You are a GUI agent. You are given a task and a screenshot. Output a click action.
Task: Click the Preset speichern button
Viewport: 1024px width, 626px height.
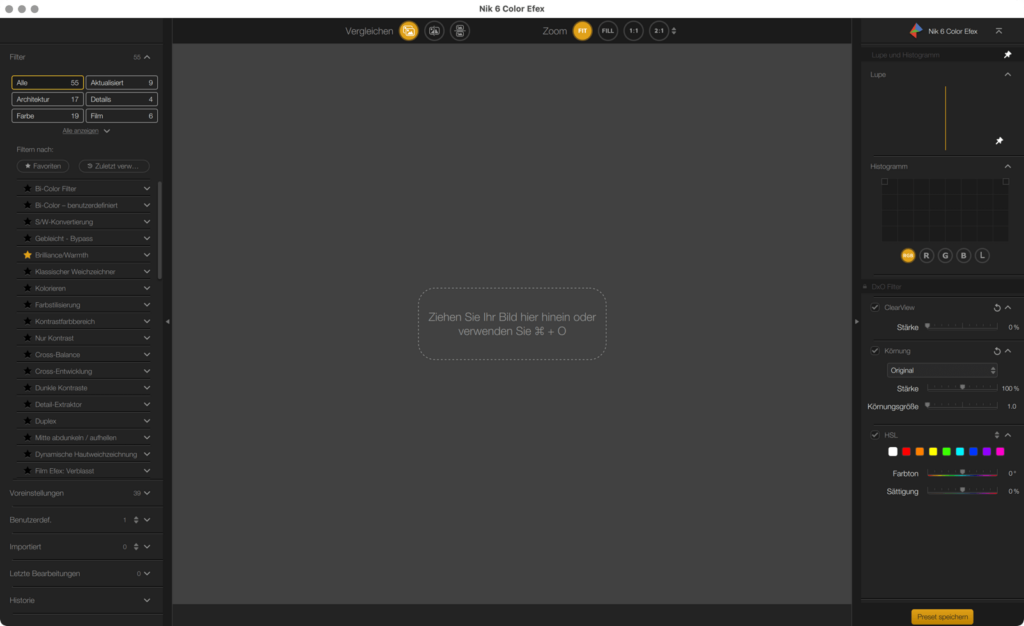pos(942,617)
